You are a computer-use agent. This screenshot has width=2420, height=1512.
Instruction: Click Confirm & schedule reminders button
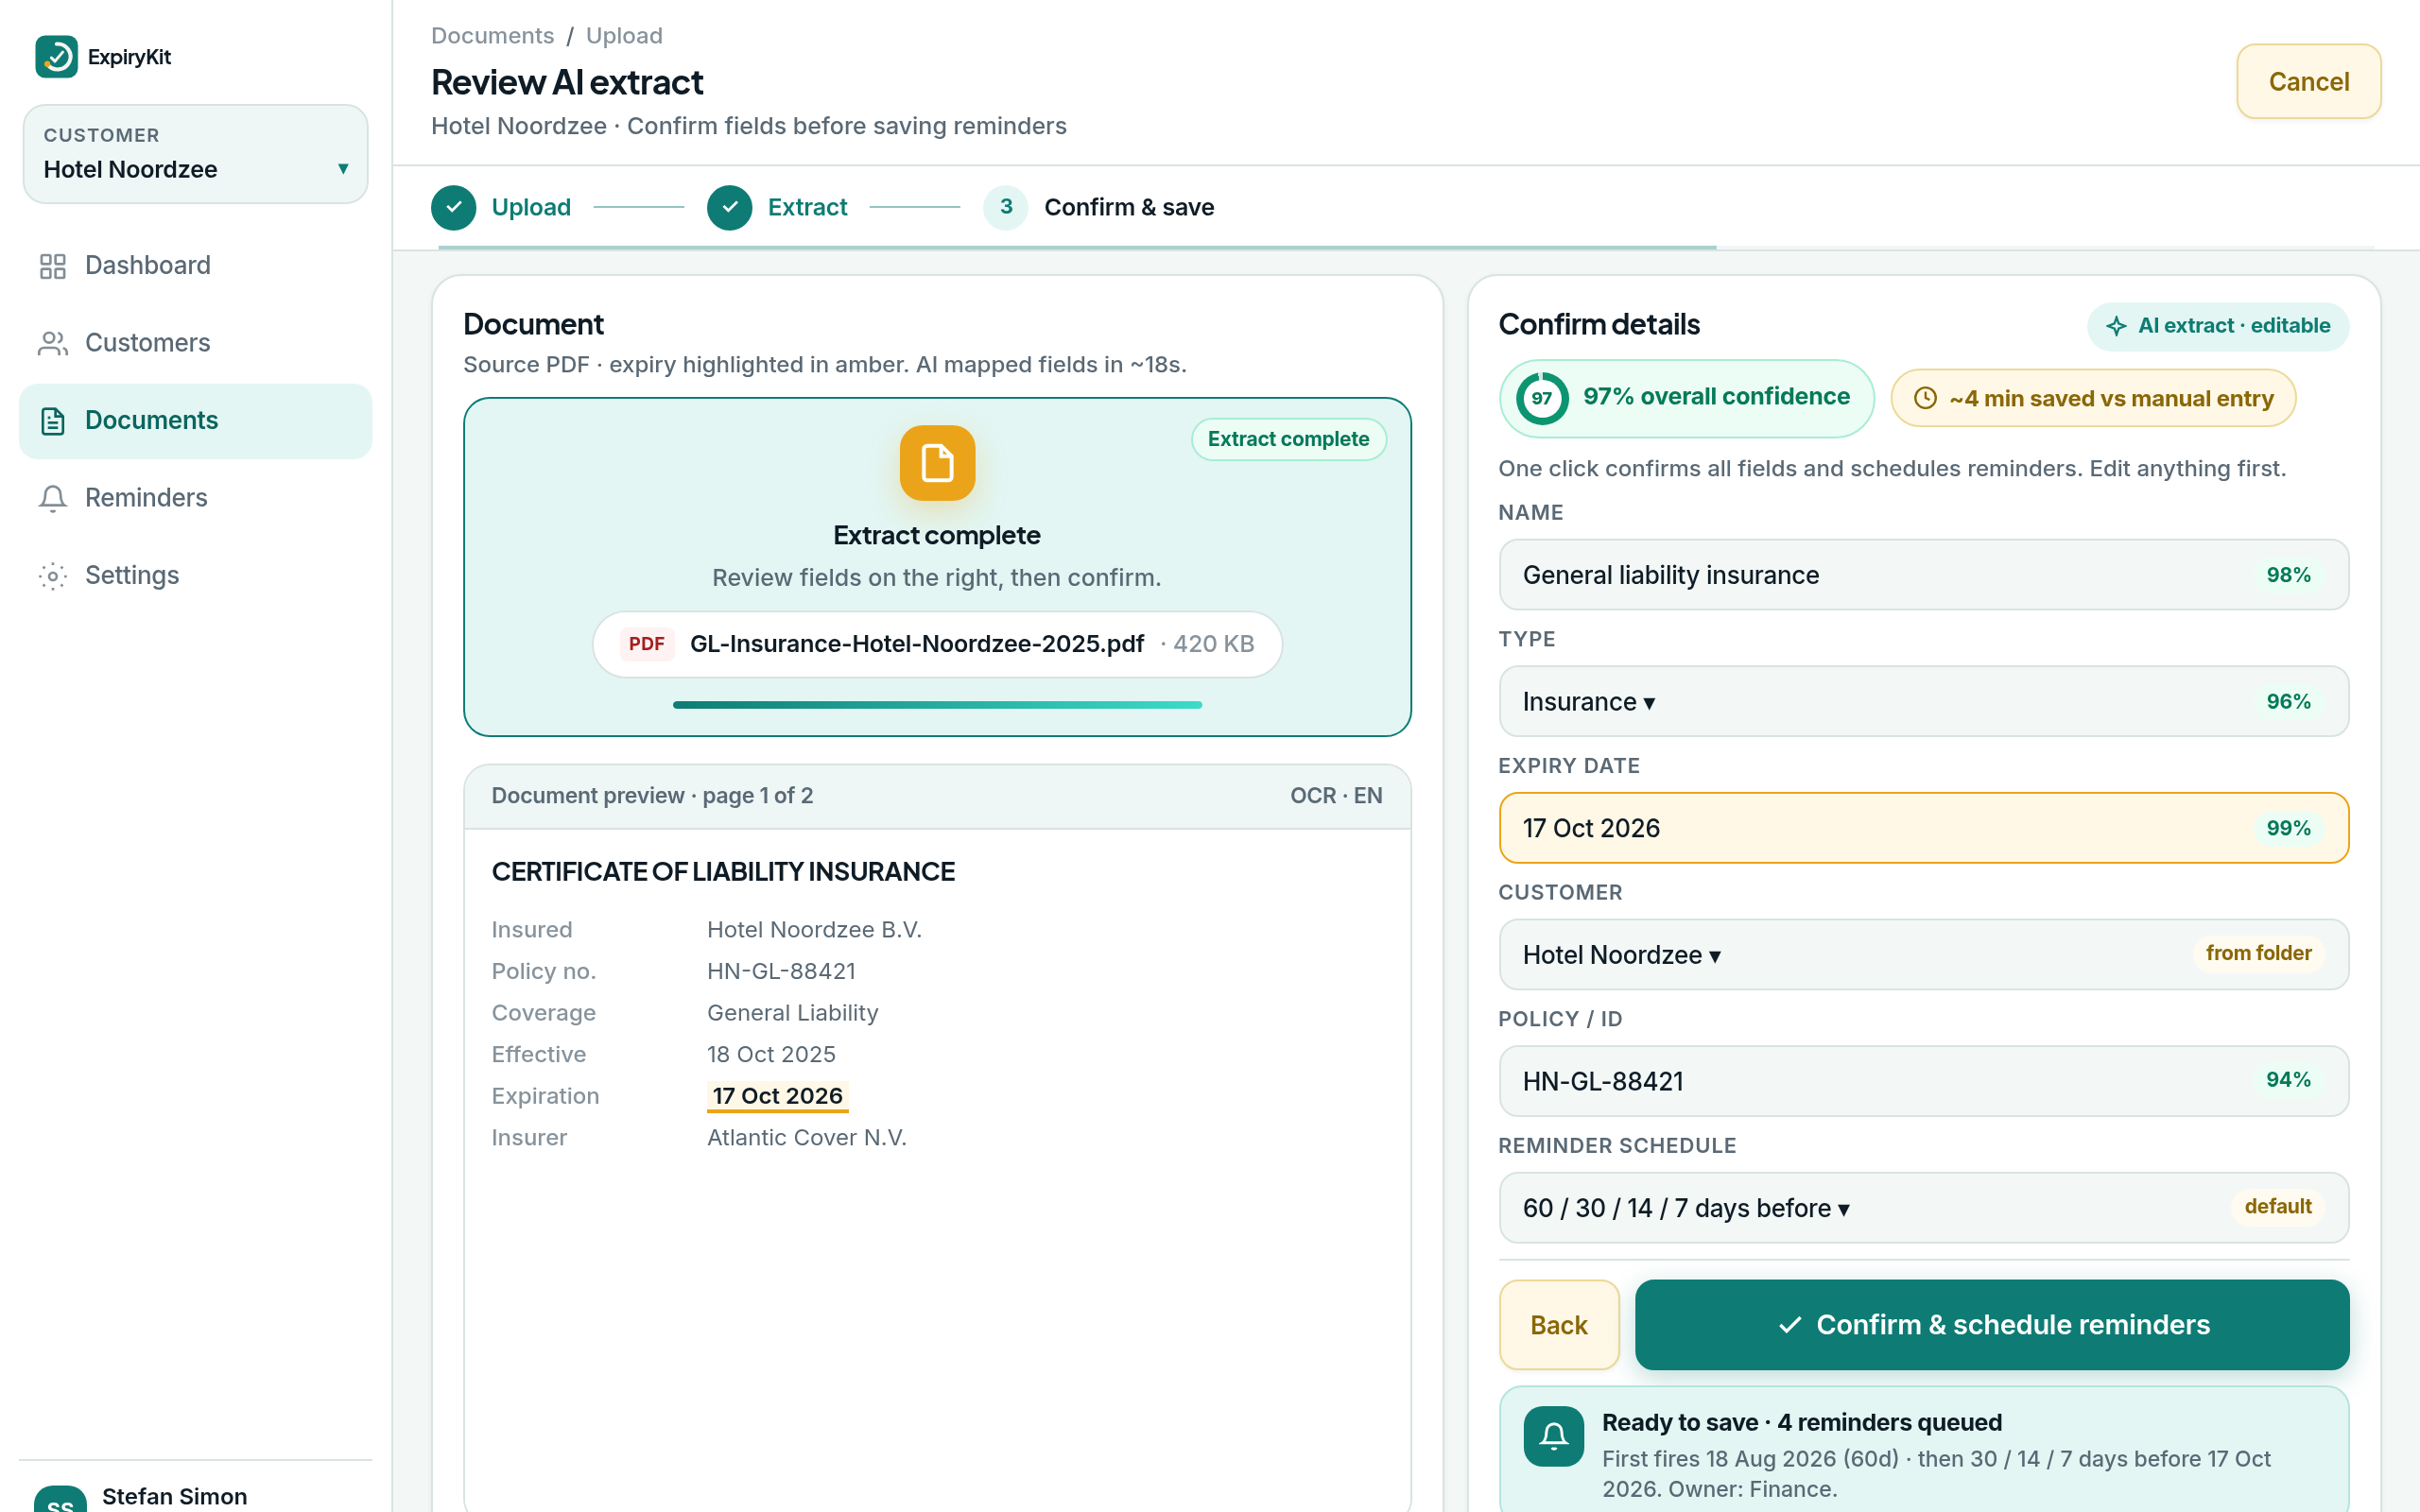pyautogui.click(x=1992, y=1325)
